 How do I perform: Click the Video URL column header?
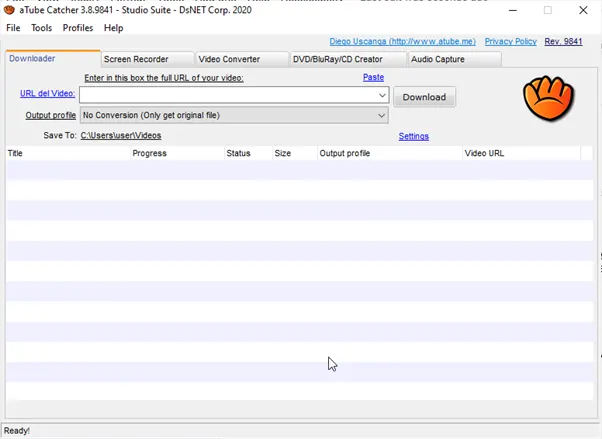(522, 153)
